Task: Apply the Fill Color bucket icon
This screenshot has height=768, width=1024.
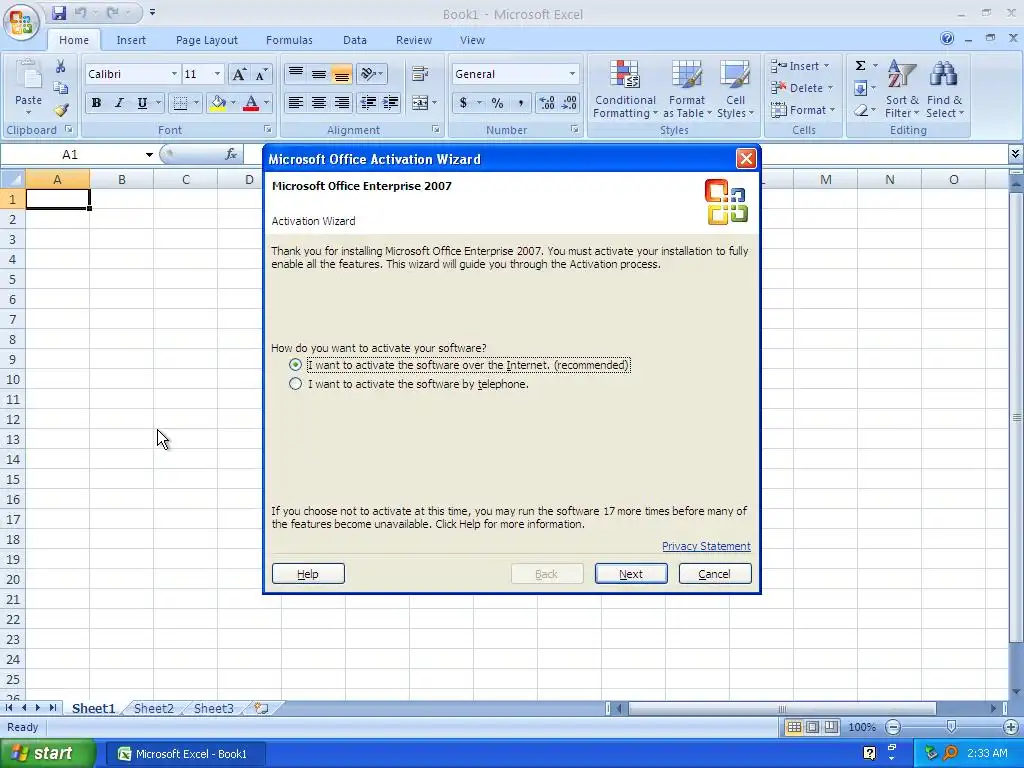Action: tap(218, 103)
